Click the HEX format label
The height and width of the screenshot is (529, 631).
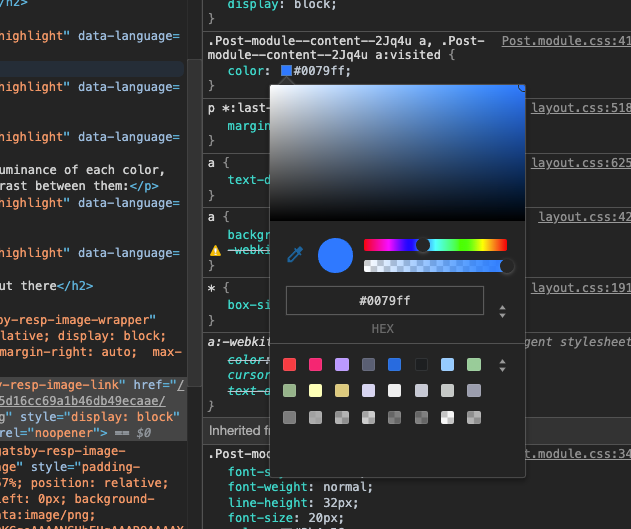click(383, 329)
